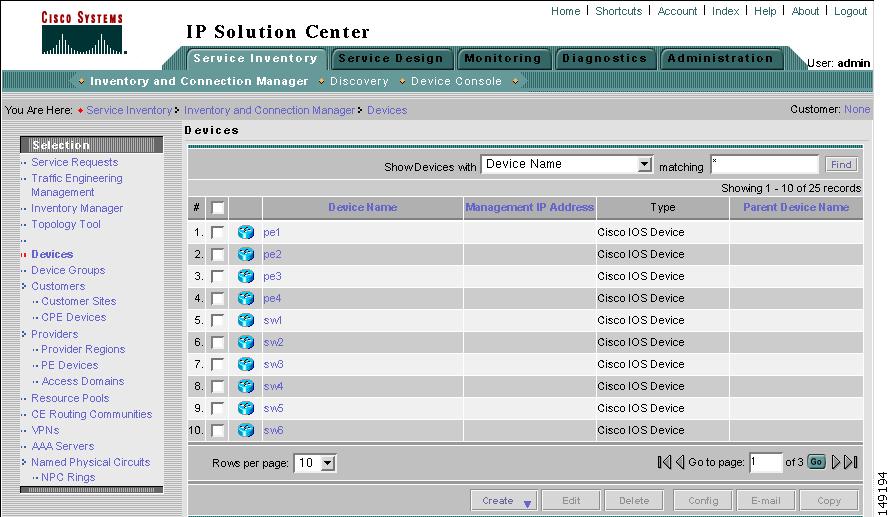
Task: Click the Delete button
Action: pyautogui.click(x=634, y=501)
